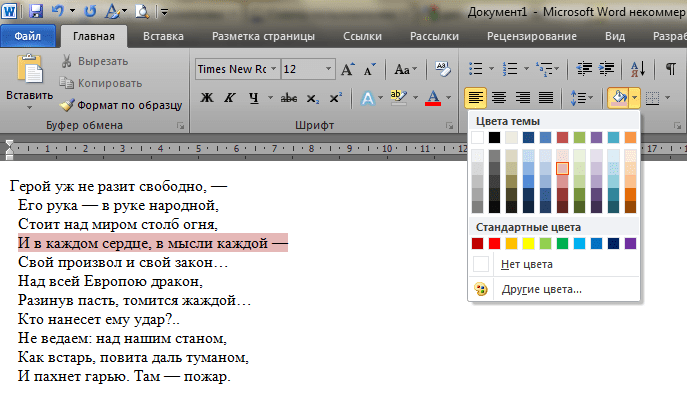Toggle show paragraph marks (¶)

click(x=670, y=69)
